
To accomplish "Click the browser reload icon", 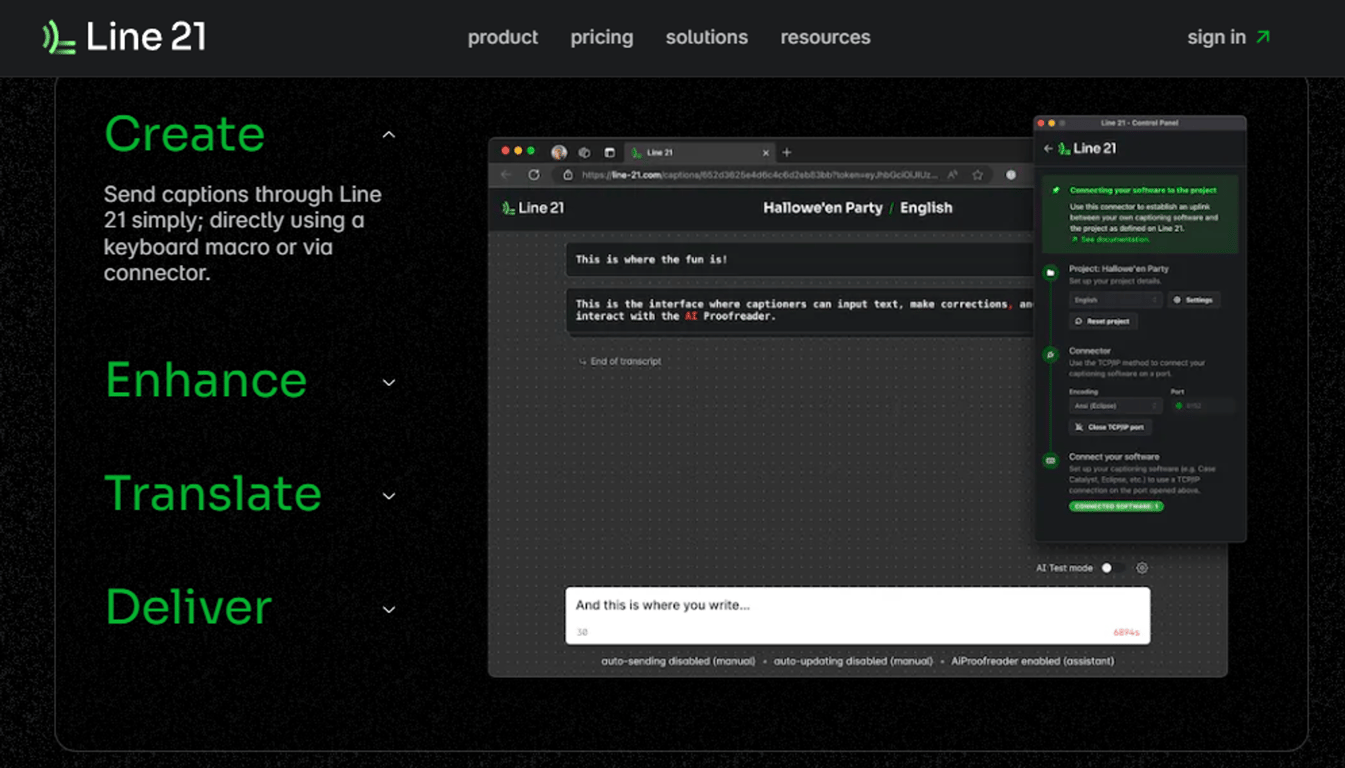I will (534, 175).
